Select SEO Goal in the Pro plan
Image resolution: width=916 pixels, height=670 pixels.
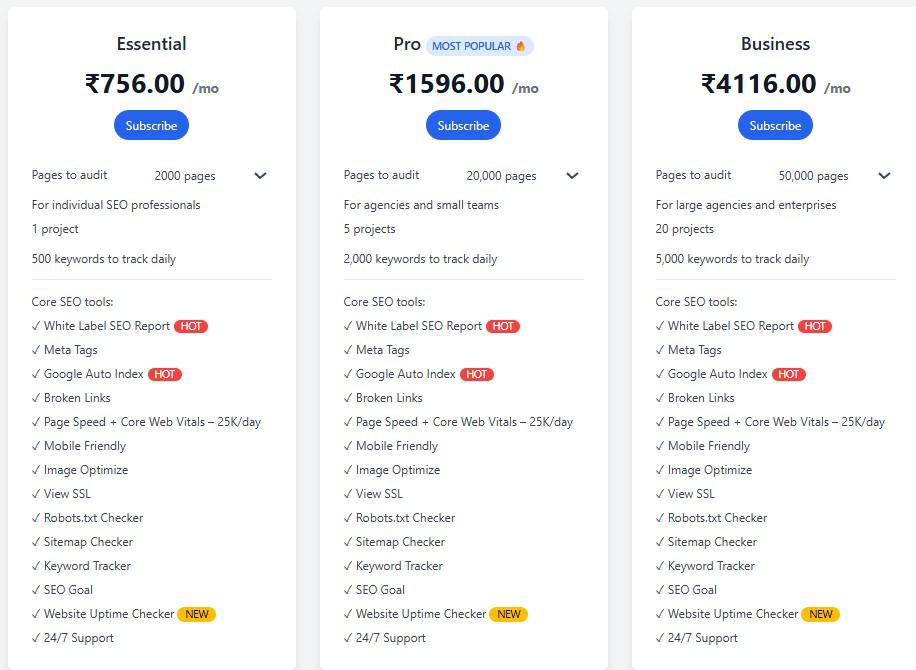(x=376, y=590)
